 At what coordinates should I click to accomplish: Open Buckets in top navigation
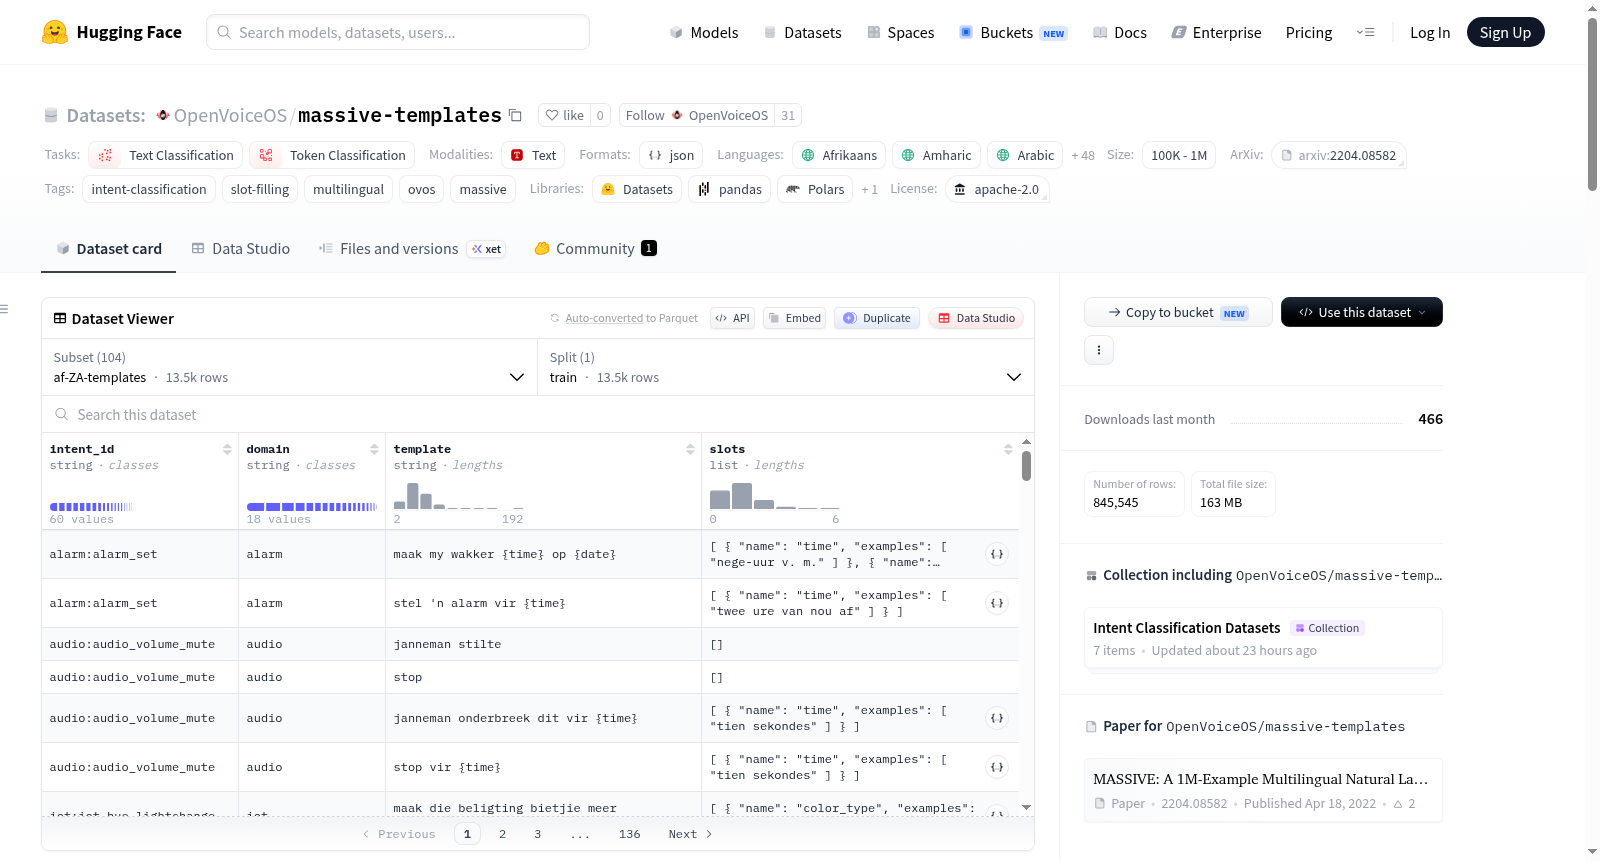[x=1013, y=32]
